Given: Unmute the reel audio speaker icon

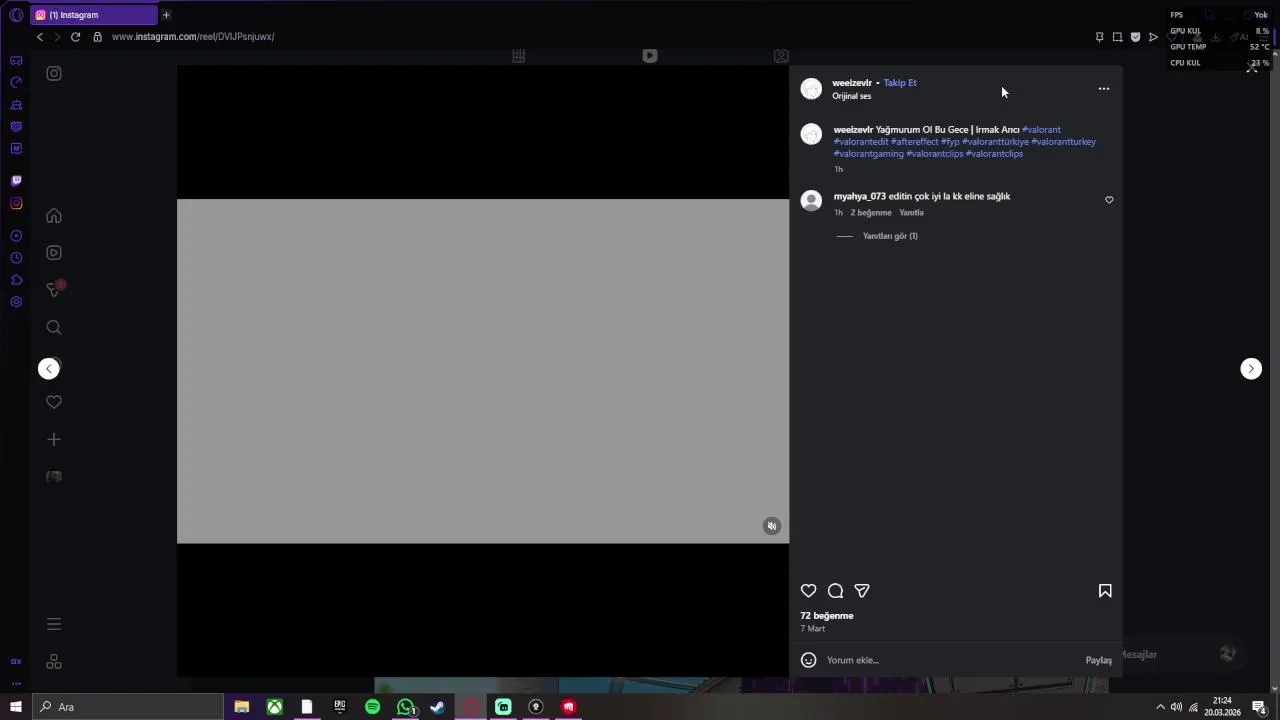Looking at the screenshot, I should tap(771, 526).
